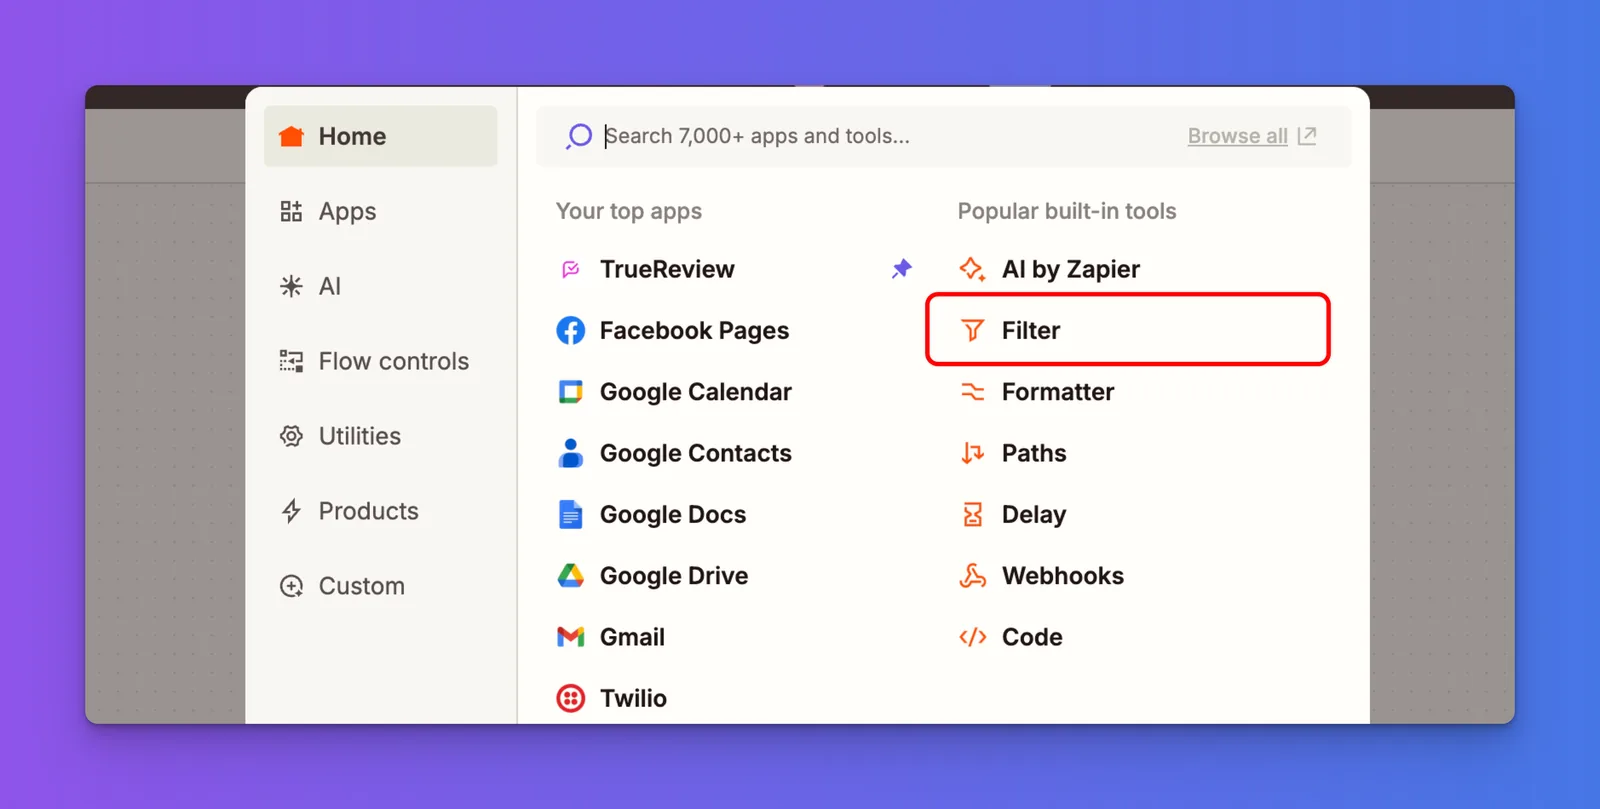This screenshot has width=1600, height=809.
Task: Click the red Twilio icon
Action: (x=571, y=698)
